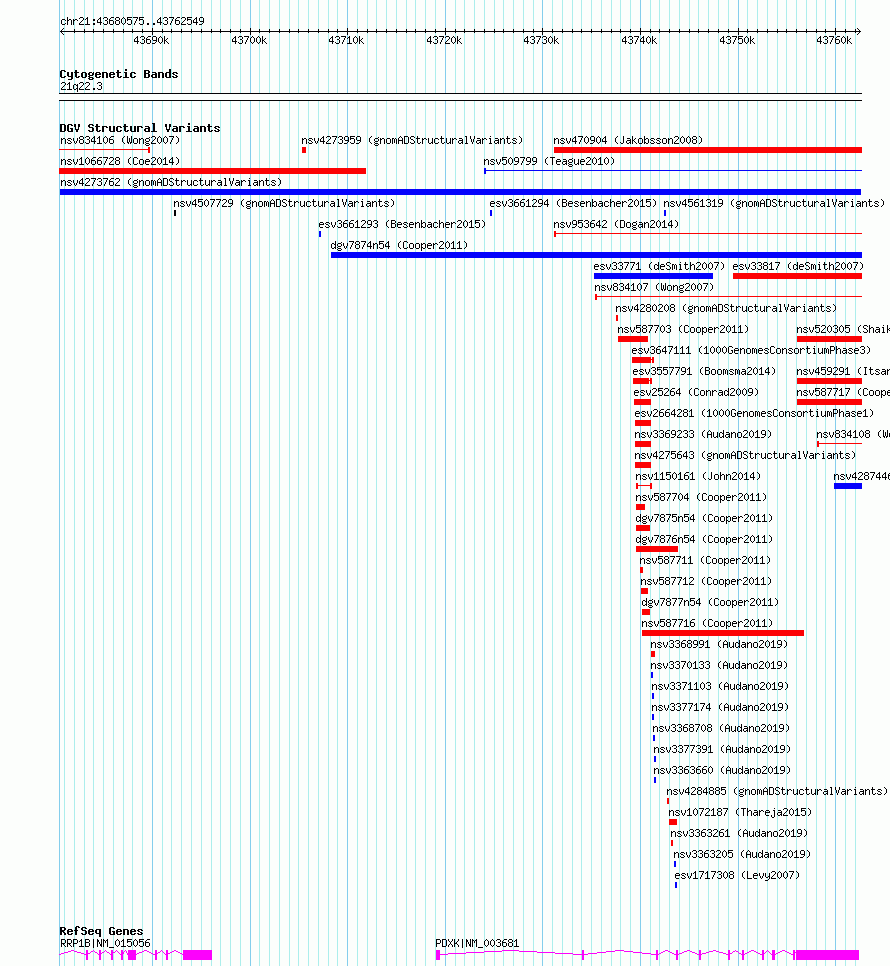Open esv3647111 (1000GenomesConsortiumPhase3) label
This screenshot has width=890, height=966.
(751, 350)
